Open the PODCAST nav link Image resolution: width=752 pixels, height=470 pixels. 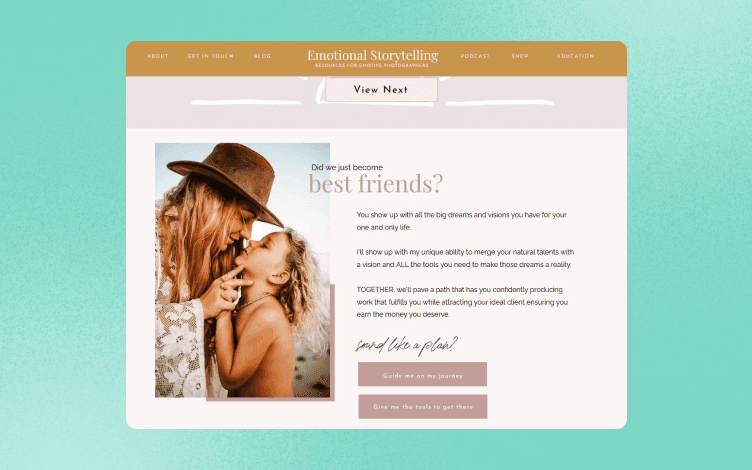(475, 56)
